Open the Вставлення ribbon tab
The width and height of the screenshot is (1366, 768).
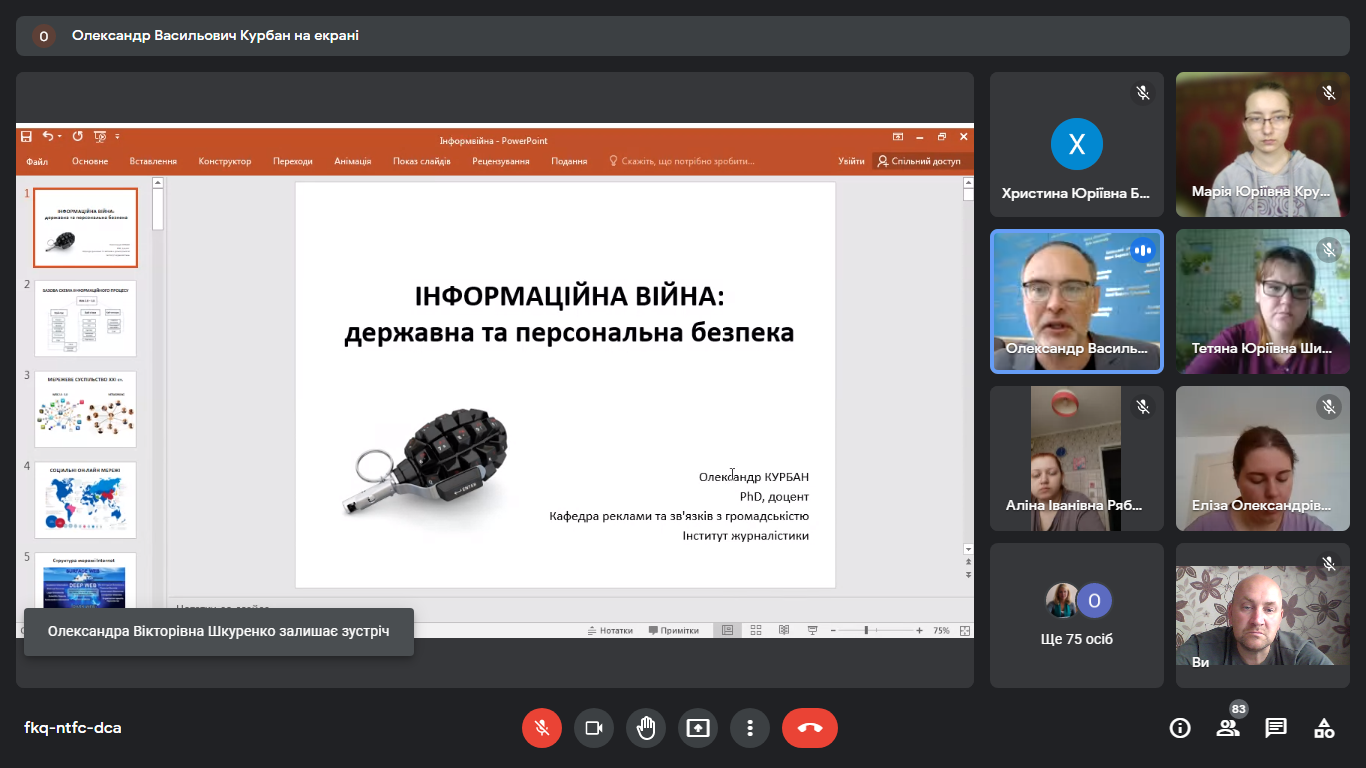(153, 161)
